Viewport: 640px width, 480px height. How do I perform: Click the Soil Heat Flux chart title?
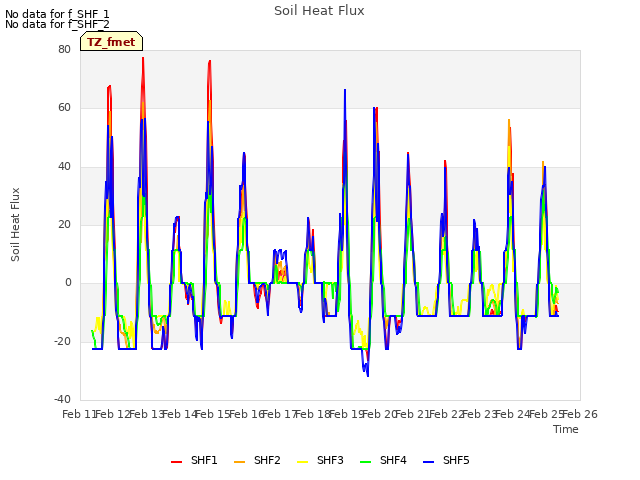[319, 11]
